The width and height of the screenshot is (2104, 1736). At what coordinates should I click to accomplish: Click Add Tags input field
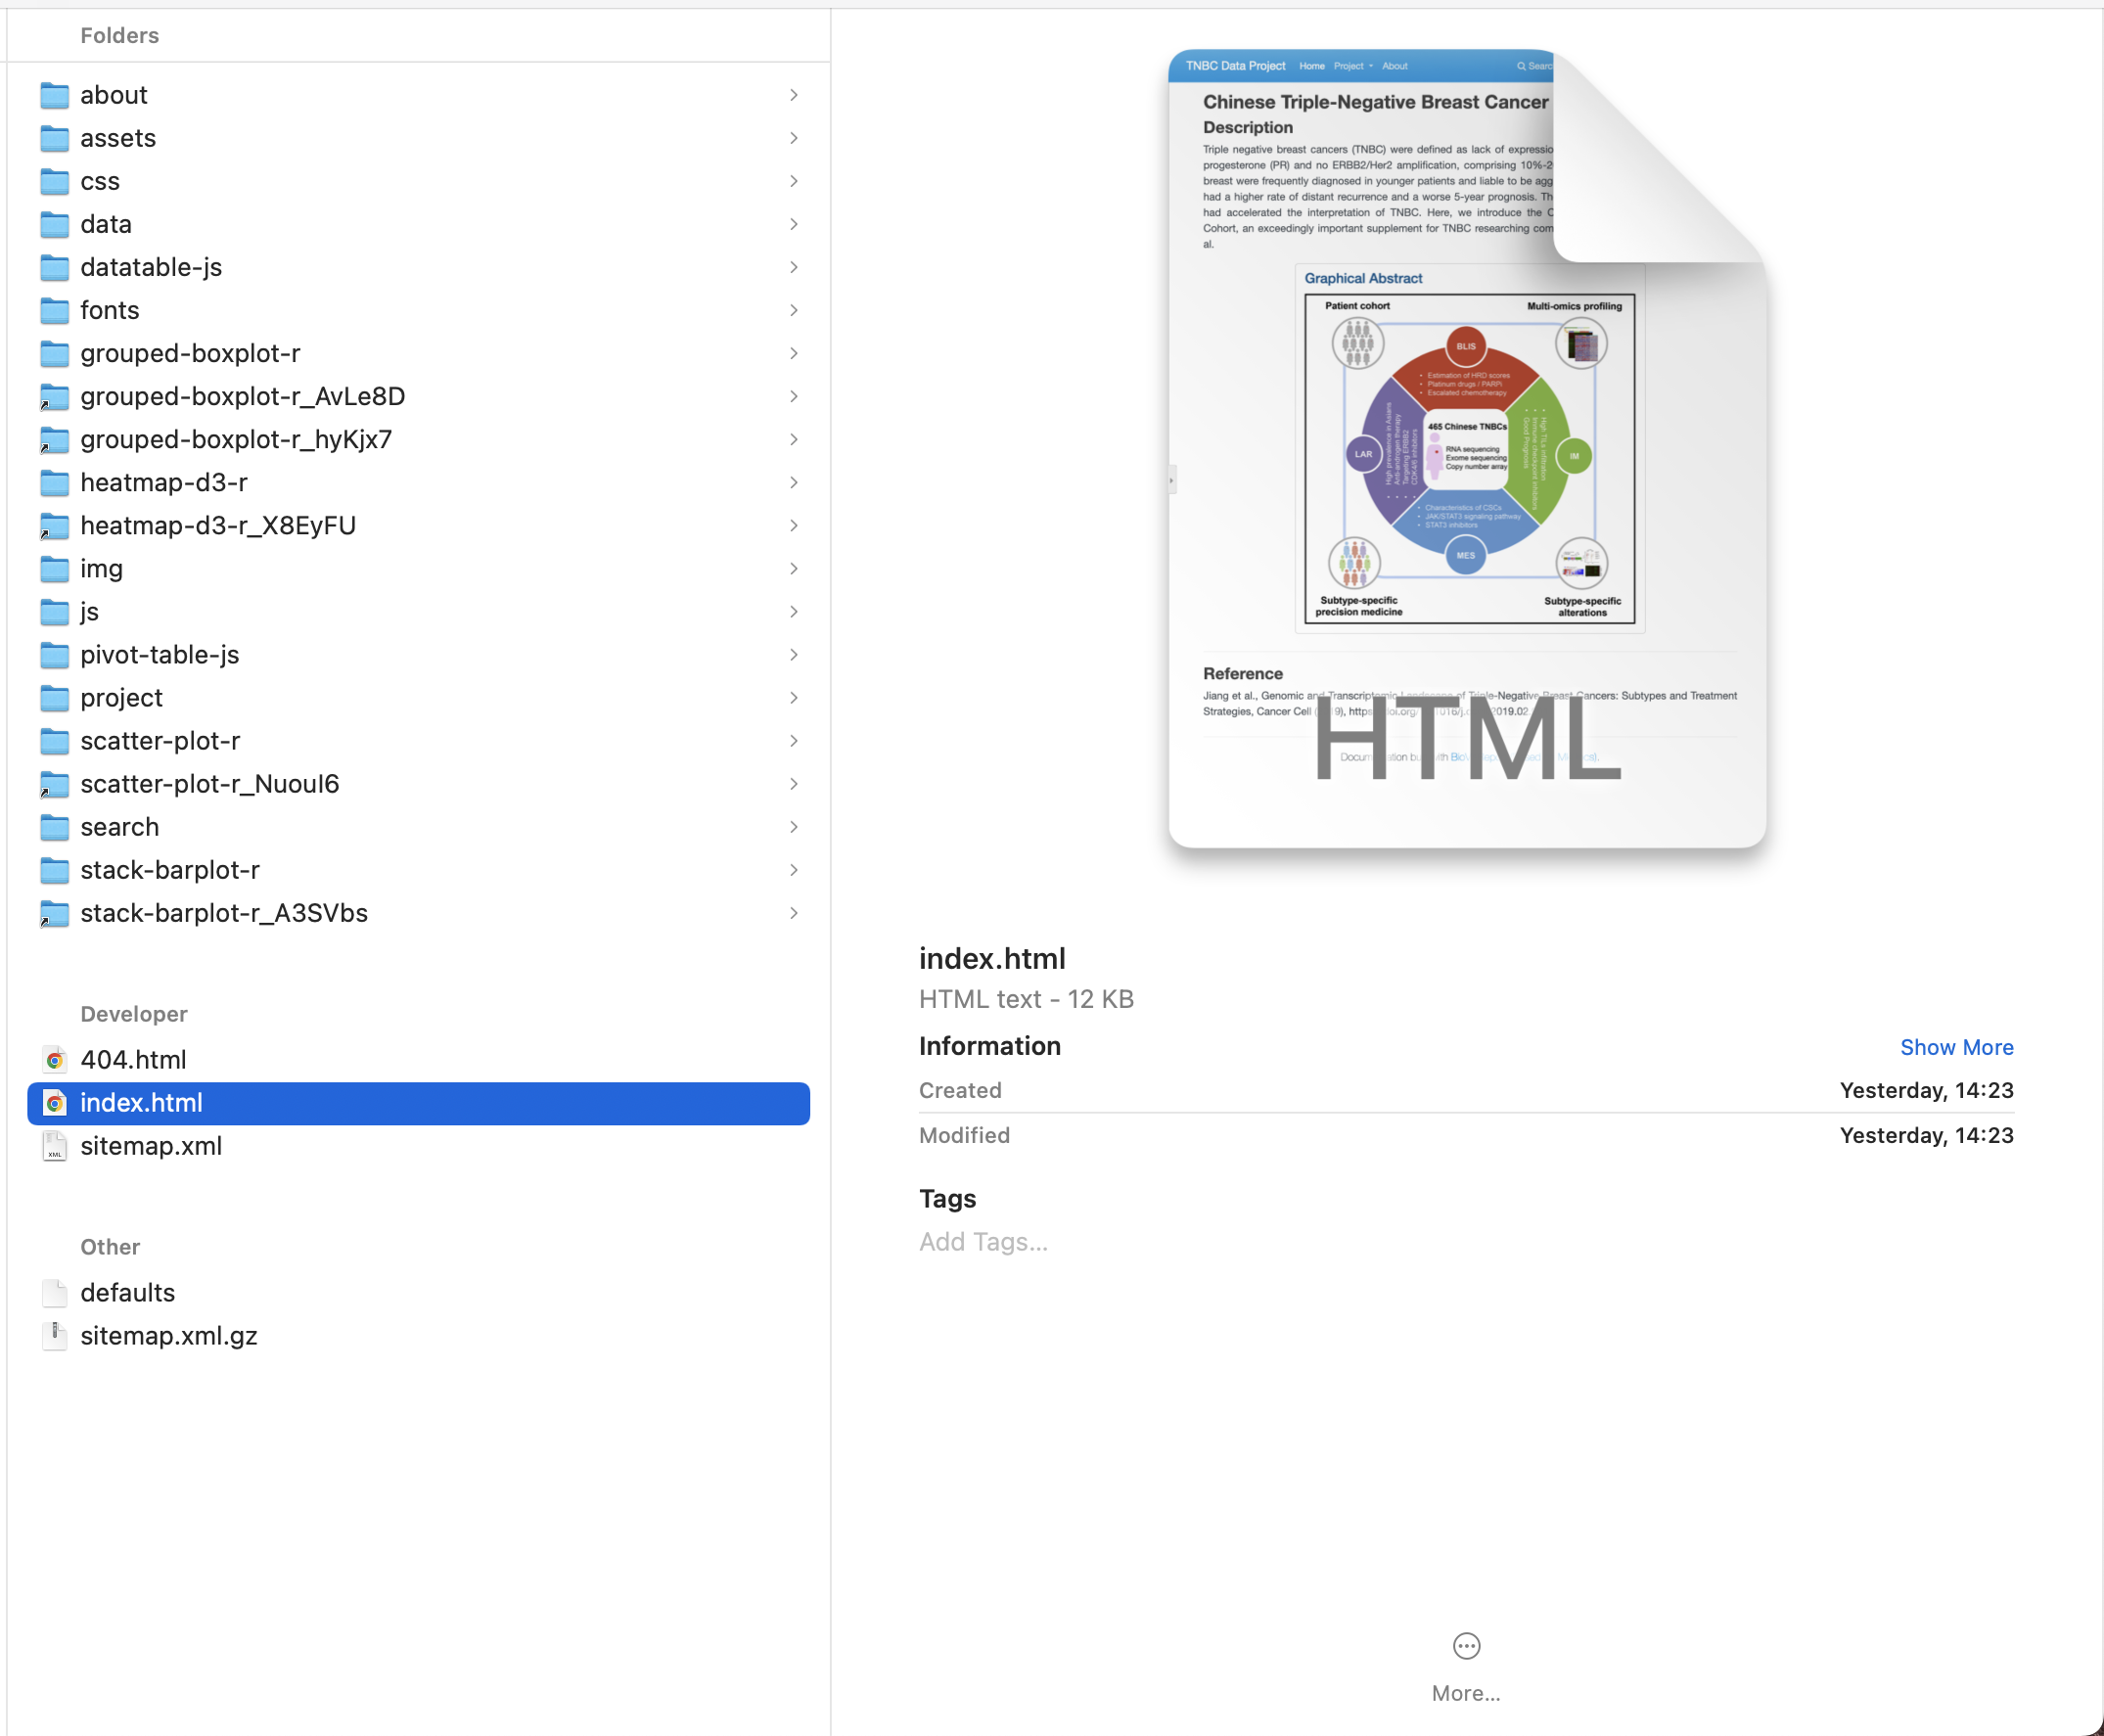[x=983, y=1241]
